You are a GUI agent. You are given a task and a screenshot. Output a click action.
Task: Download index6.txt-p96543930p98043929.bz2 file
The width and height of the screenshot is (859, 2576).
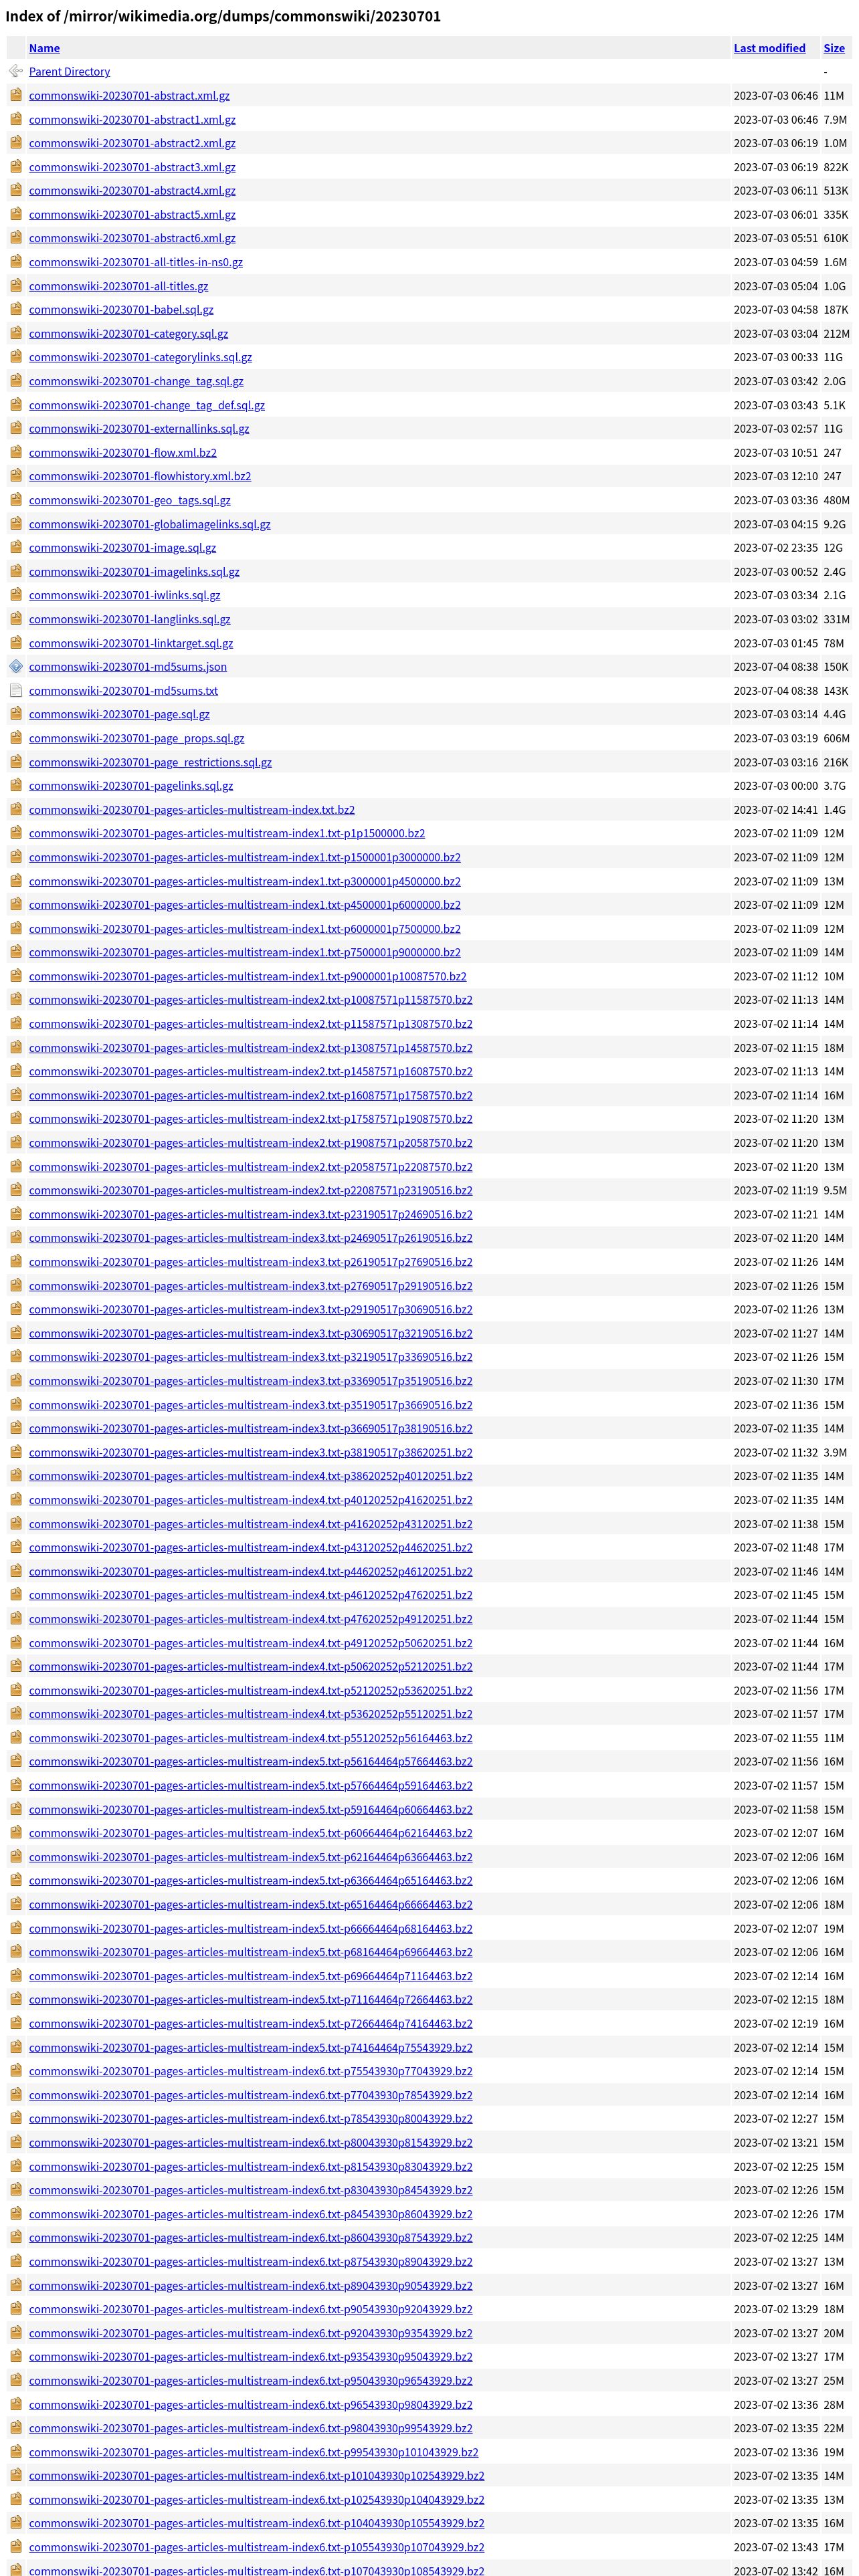point(250,2404)
